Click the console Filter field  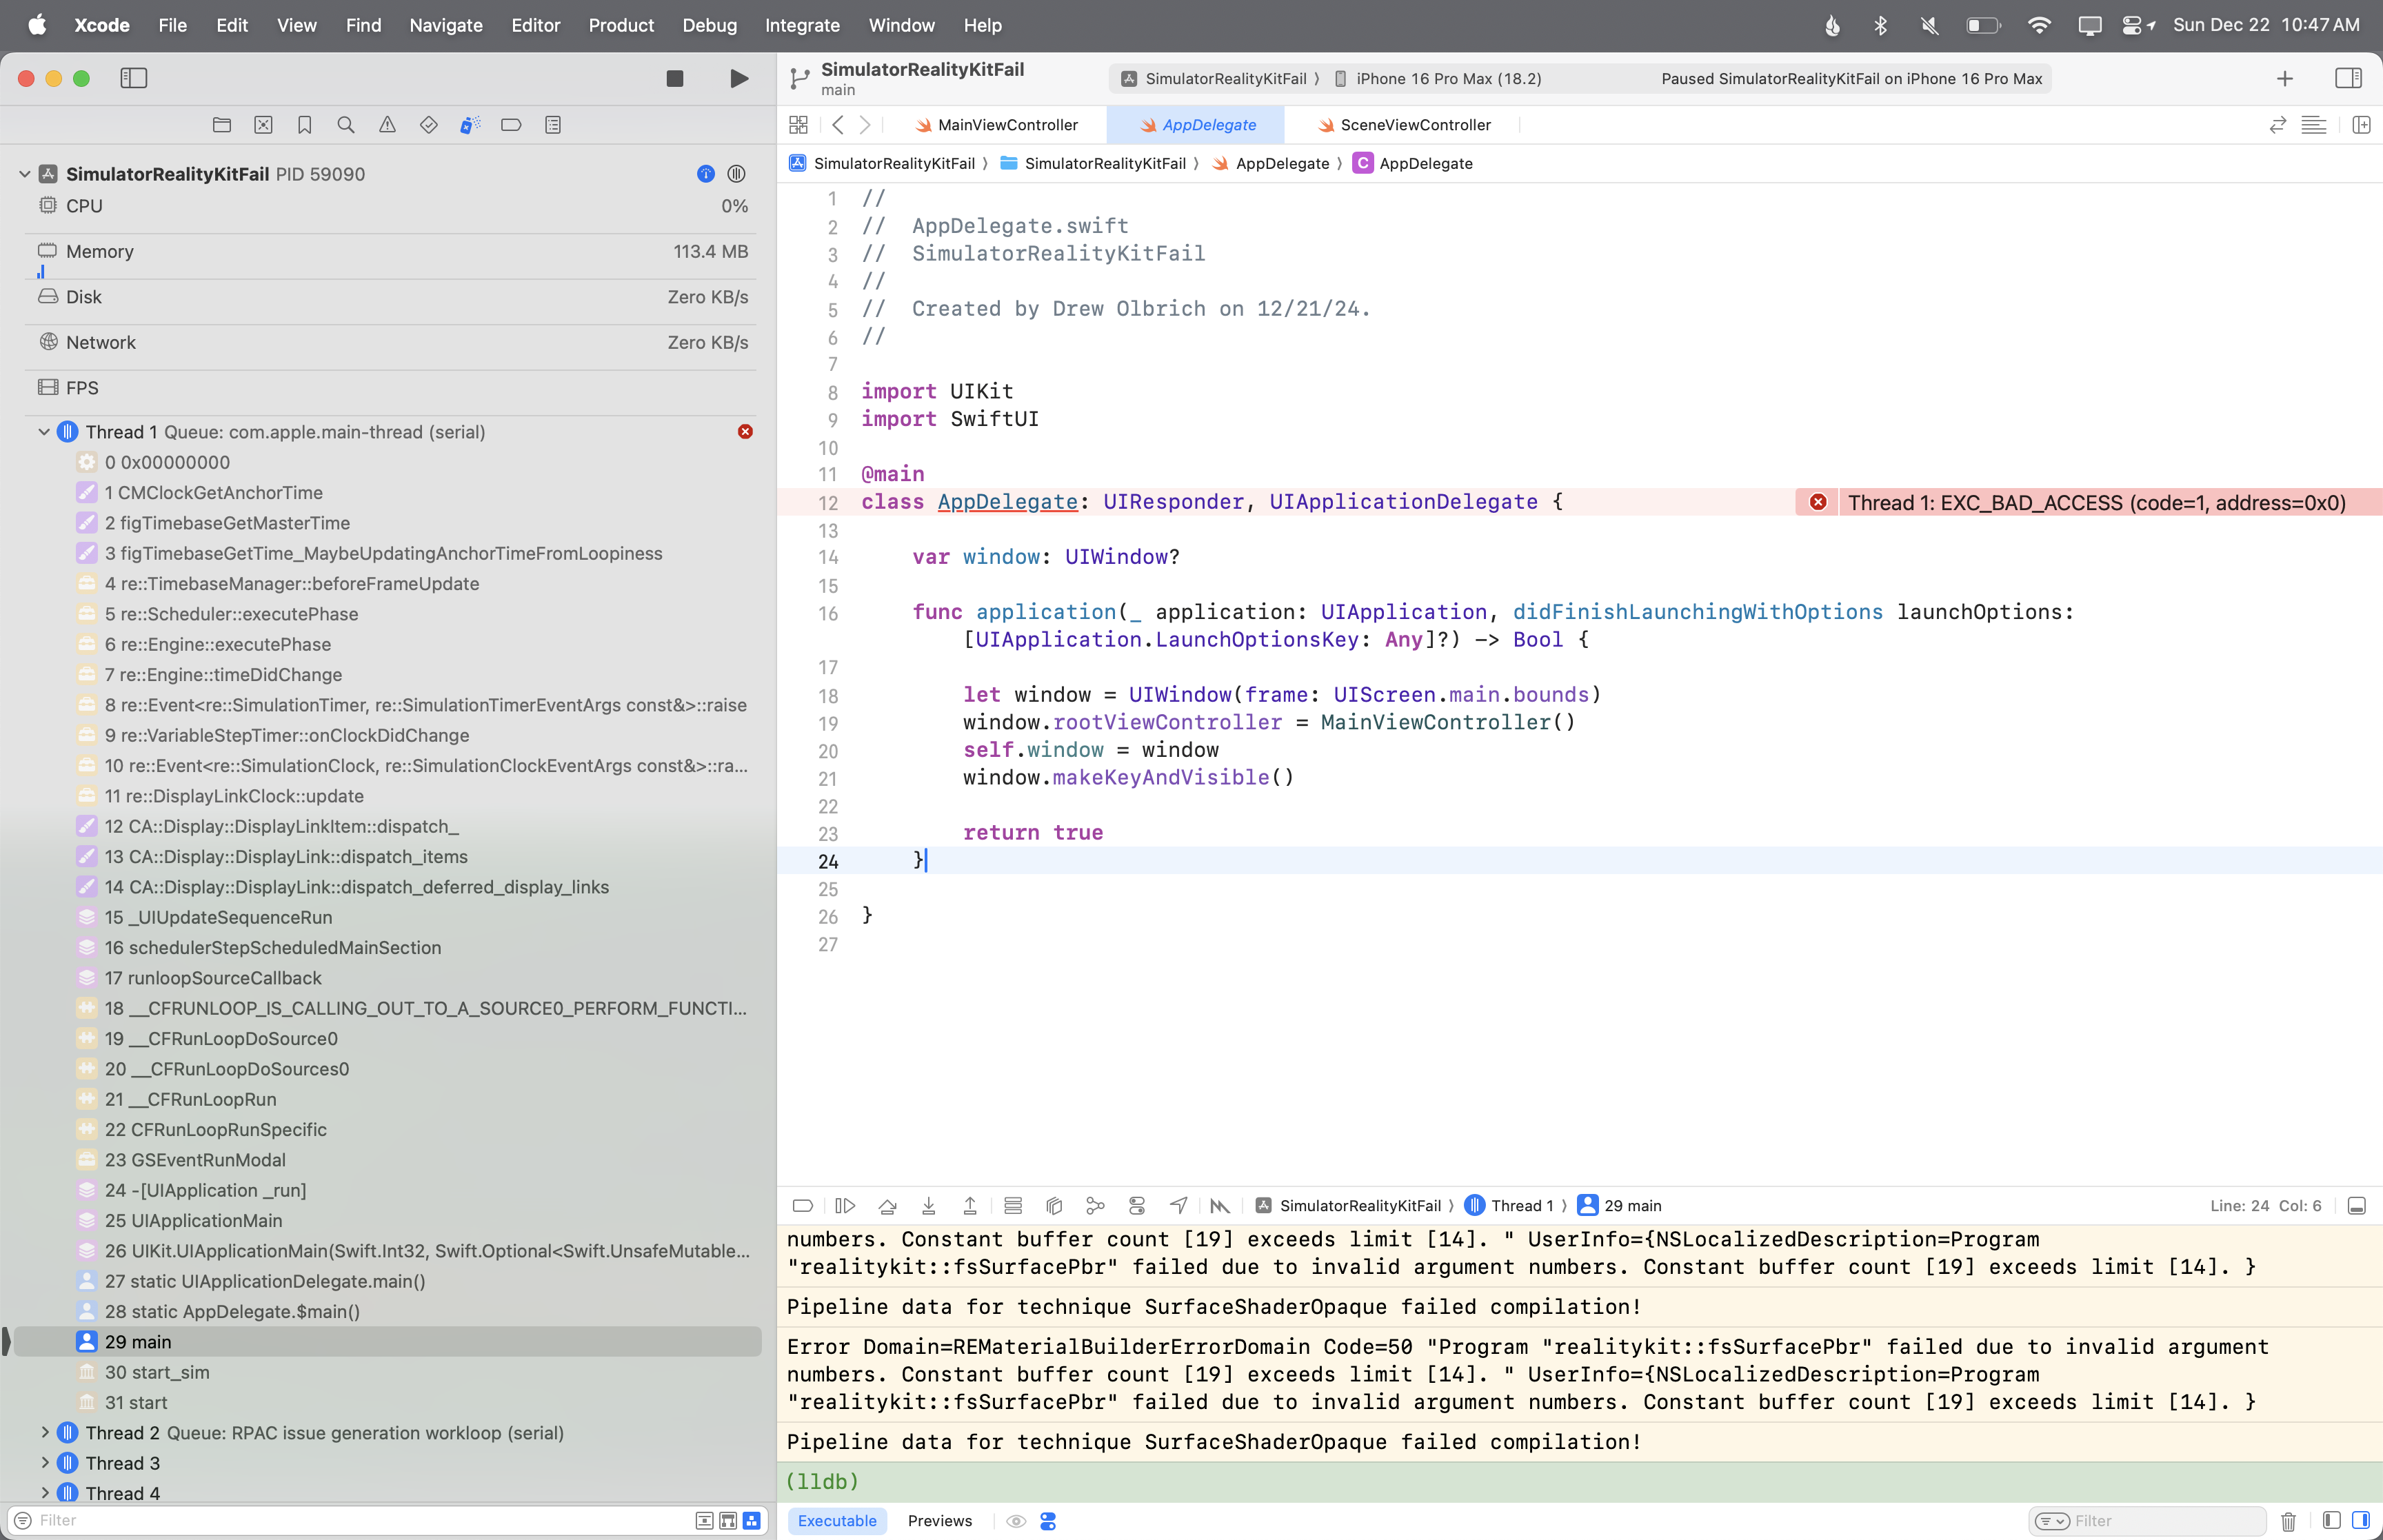(2147, 1521)
